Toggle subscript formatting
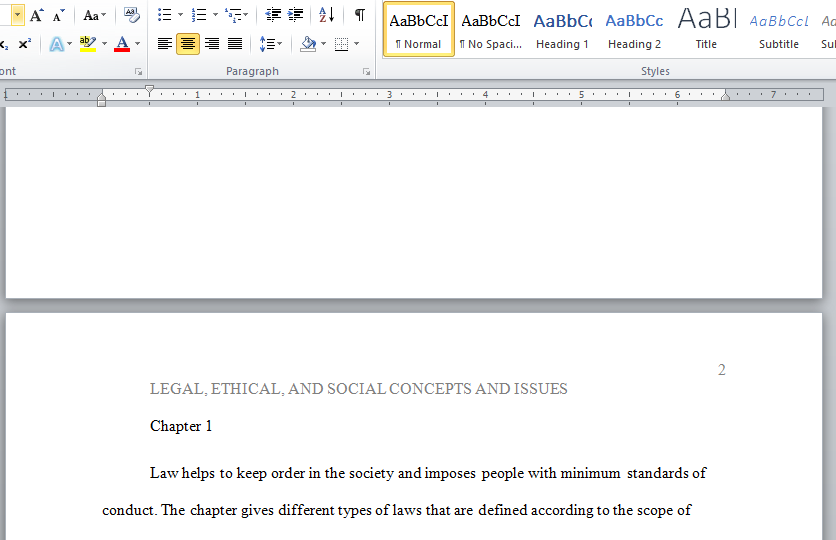This screenshot has width=836, height=540. (x=4, y=44)
